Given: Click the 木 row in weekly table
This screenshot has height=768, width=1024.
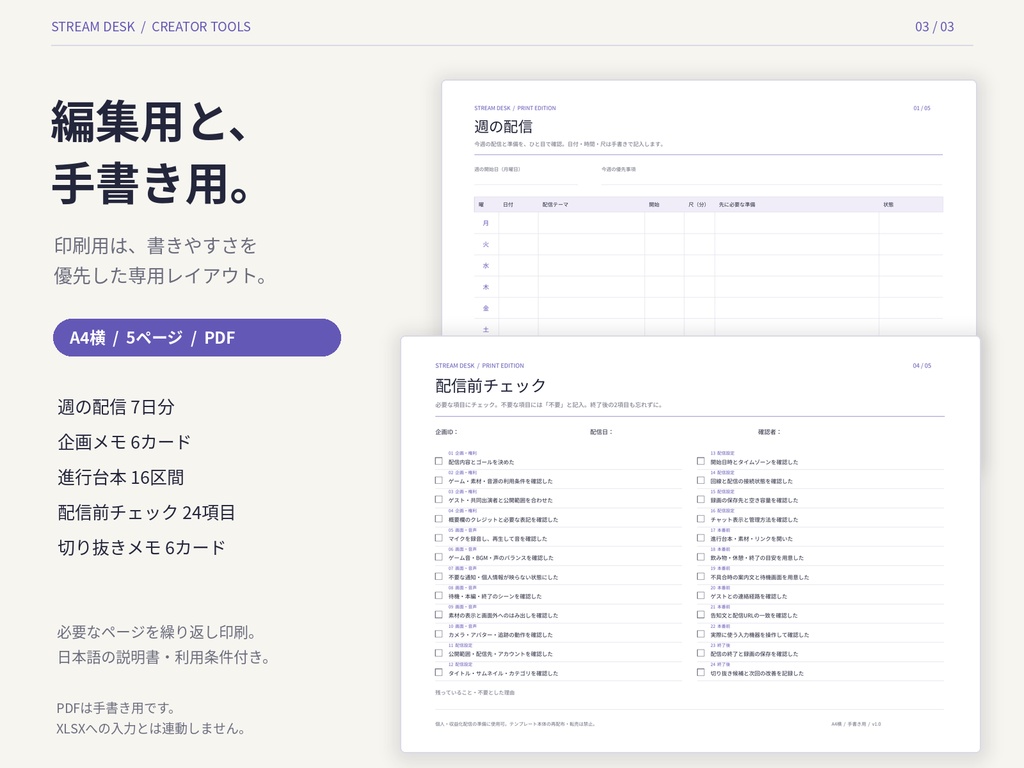Looking at the screenshot, I should pos(709,287).
